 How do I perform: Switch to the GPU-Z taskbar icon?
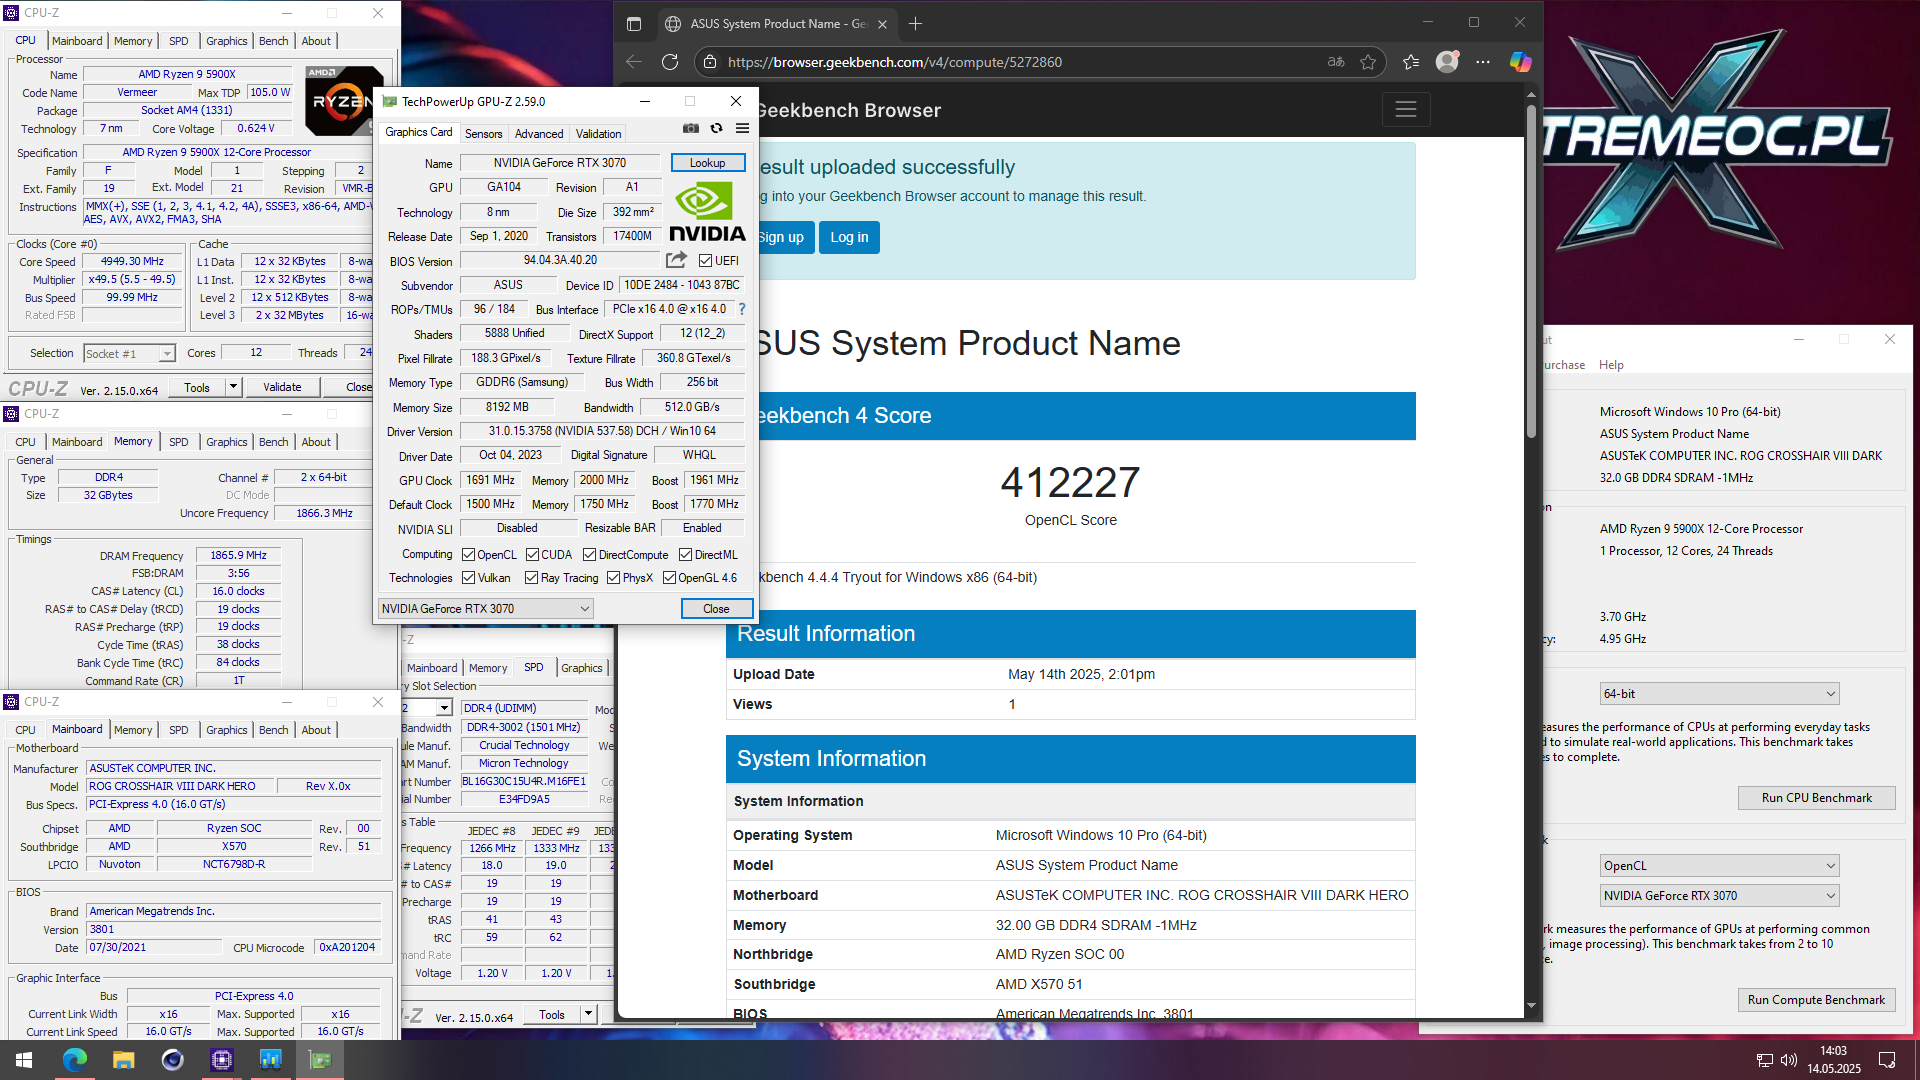[x=320, y=1060]
